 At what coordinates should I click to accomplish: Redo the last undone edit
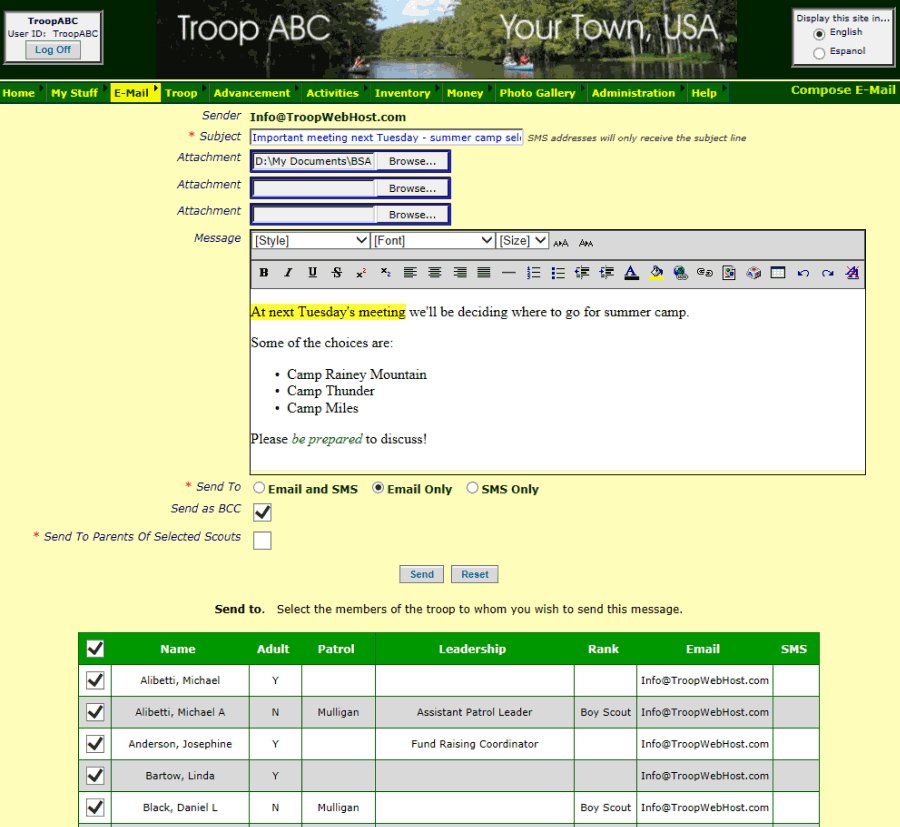[827, 273]
